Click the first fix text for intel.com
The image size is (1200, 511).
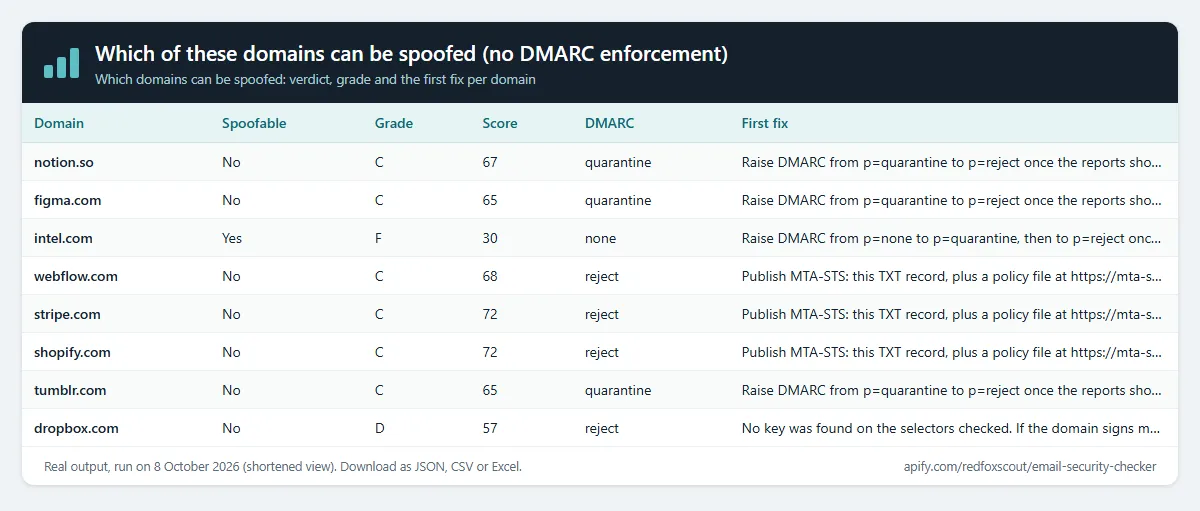coord(952,238)
